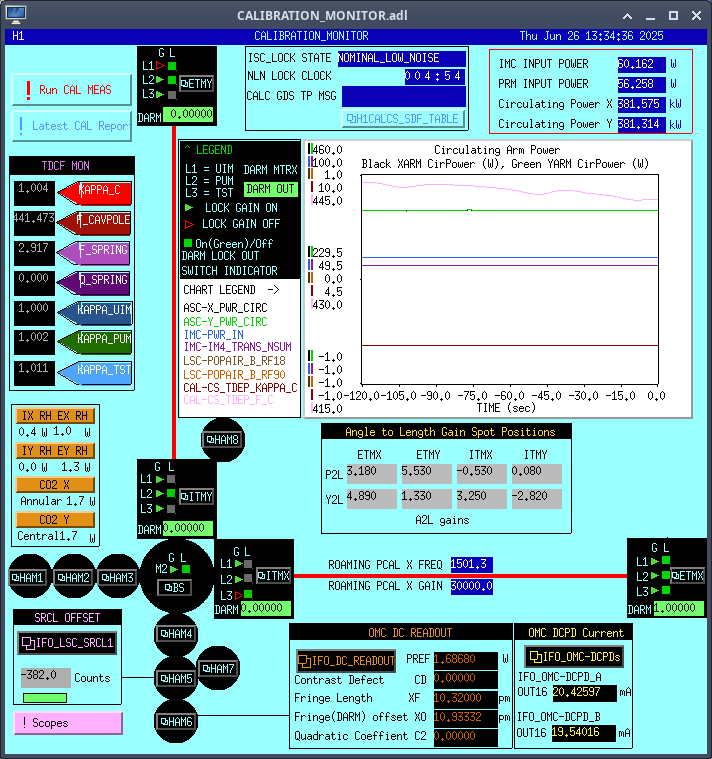Toggle ETMX L1 lock switch indicator
Image resolution: width=712 pixels, height=759 pixels.
click(666, 561)
